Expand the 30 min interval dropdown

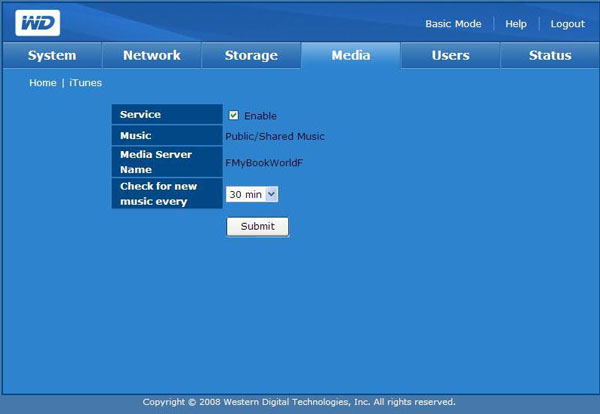tap(251, 194)
